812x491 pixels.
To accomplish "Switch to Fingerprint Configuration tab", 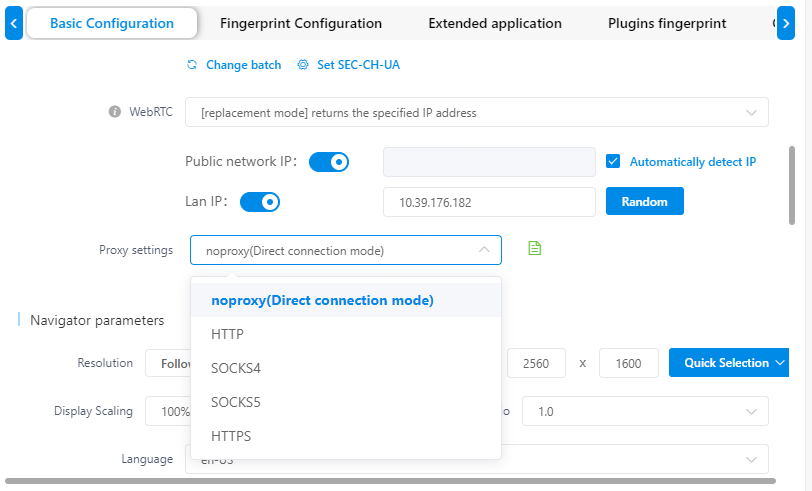I will [300, 23].
